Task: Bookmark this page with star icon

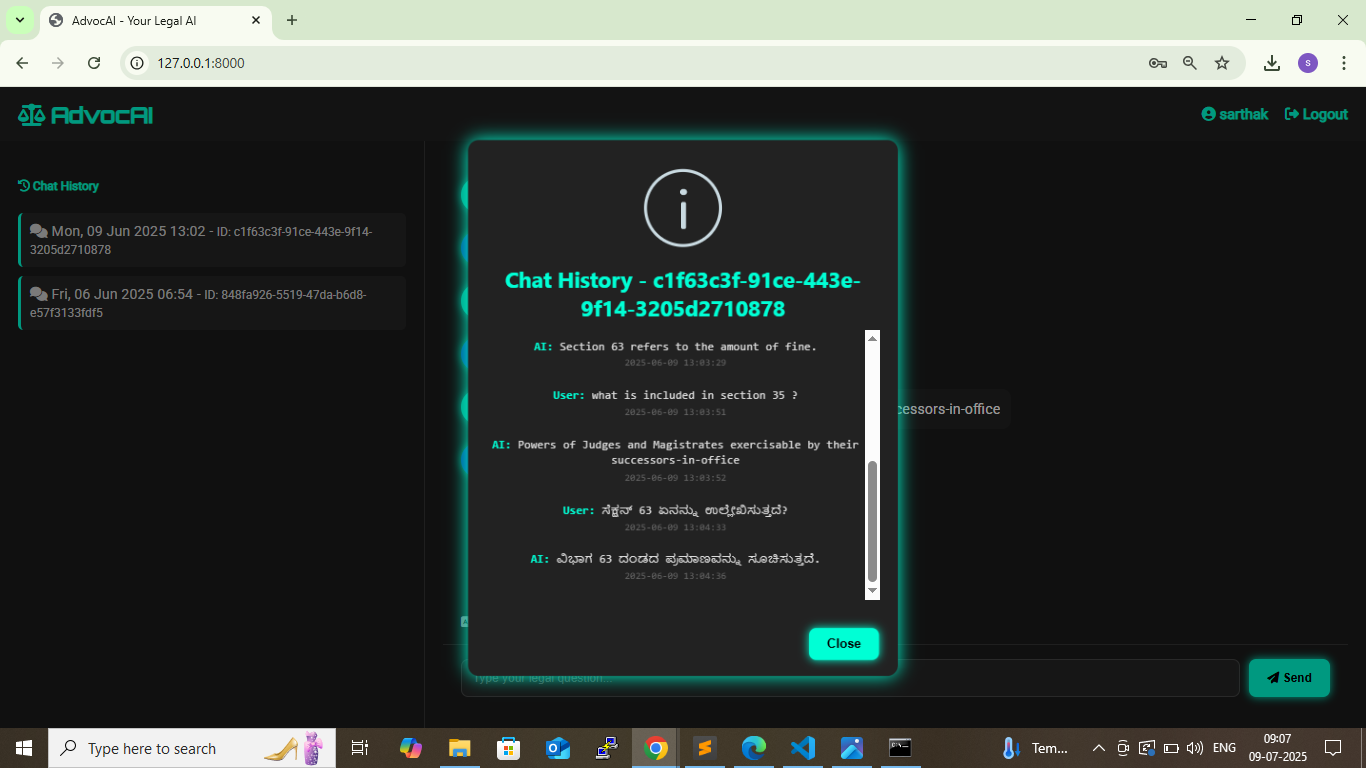Action: [1222, 63]
